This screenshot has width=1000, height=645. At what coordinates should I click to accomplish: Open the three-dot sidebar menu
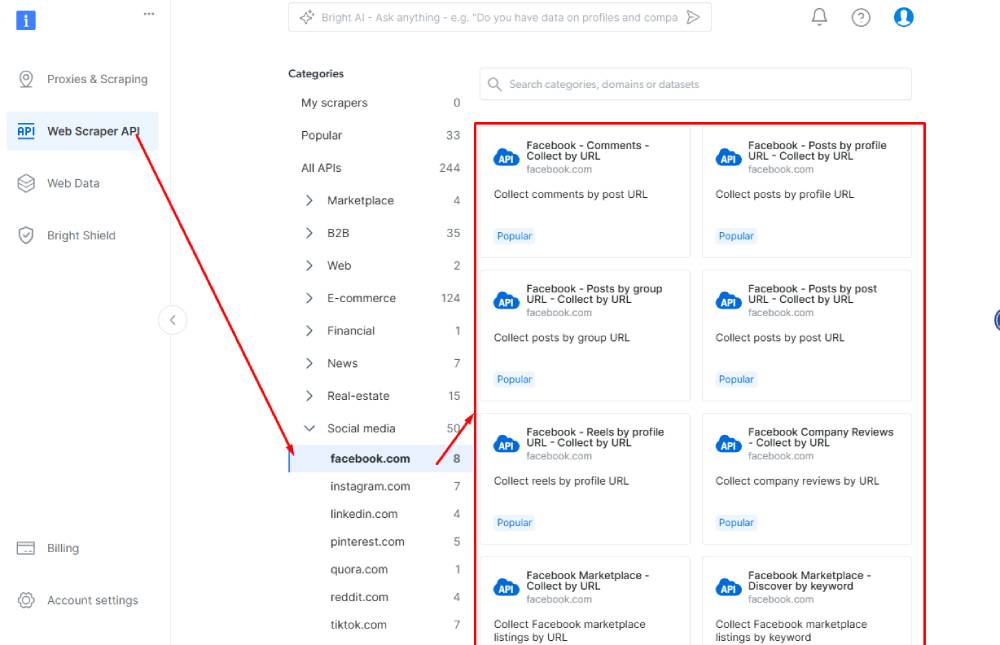coord(149,13)
